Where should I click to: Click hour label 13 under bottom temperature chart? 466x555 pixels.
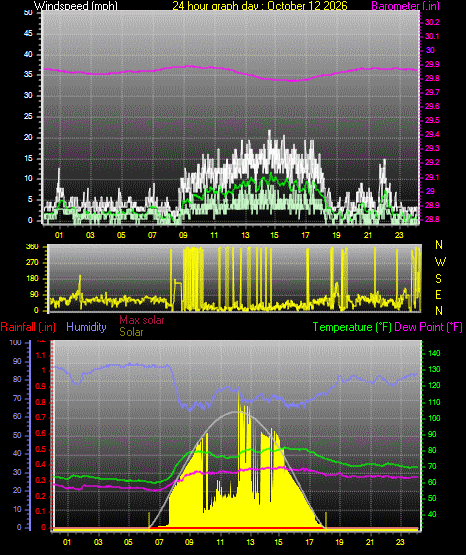pos(250,542)
